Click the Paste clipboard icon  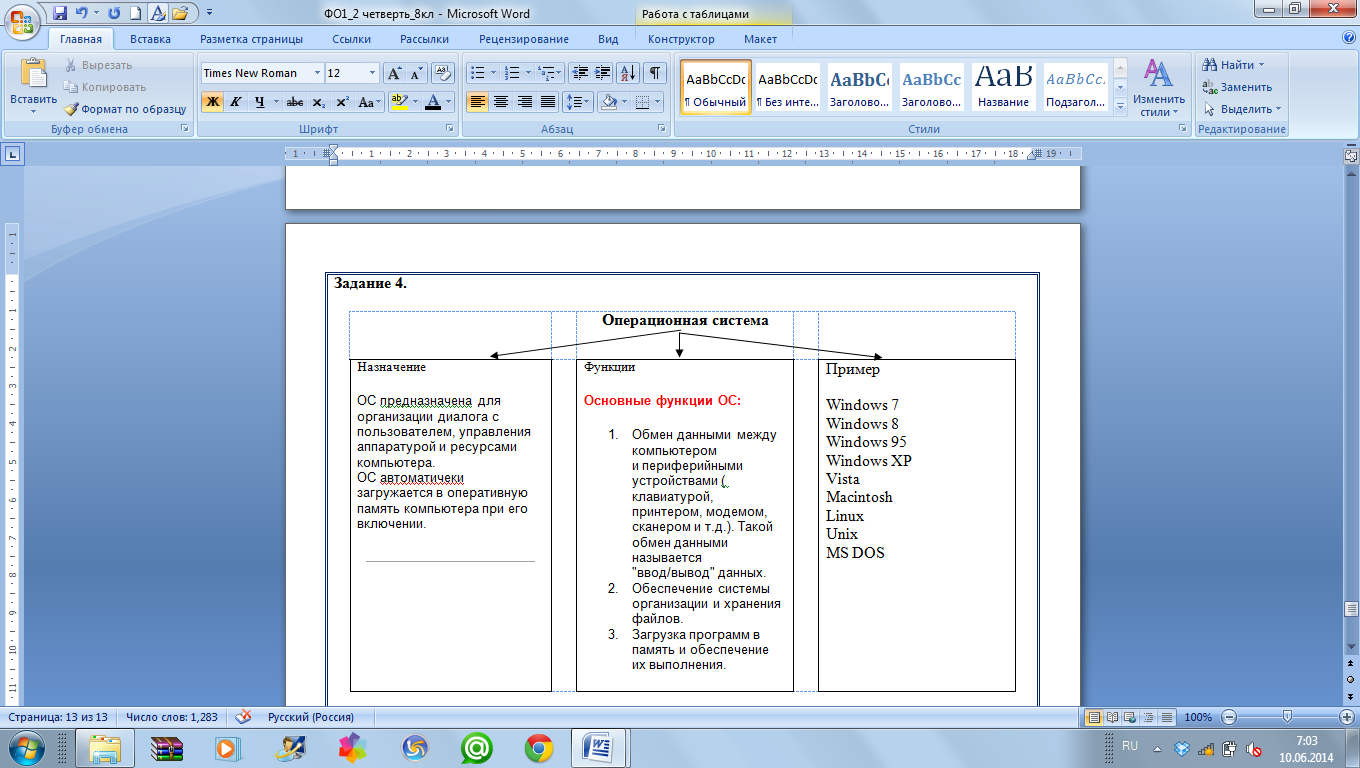coord(33,75)
